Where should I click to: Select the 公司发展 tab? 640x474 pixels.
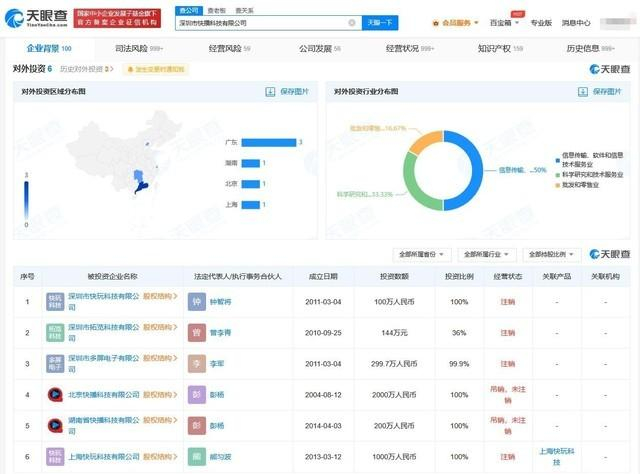click(320, 49)
